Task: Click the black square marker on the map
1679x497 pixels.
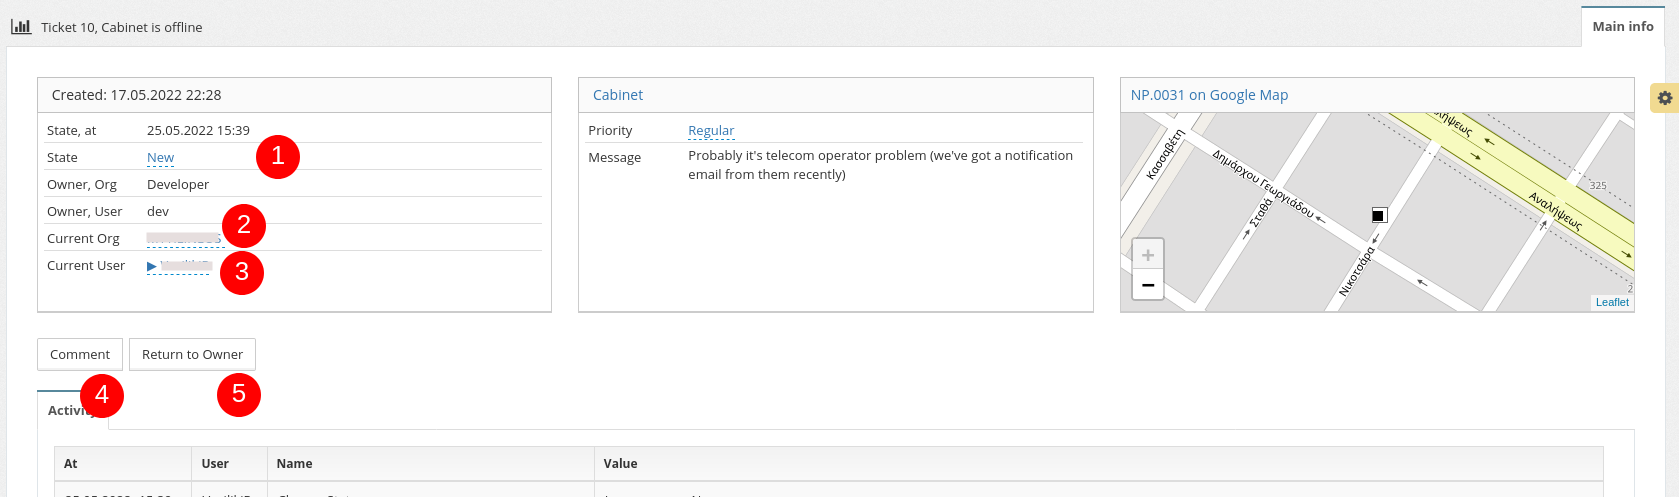Action: click(1379, 215)
